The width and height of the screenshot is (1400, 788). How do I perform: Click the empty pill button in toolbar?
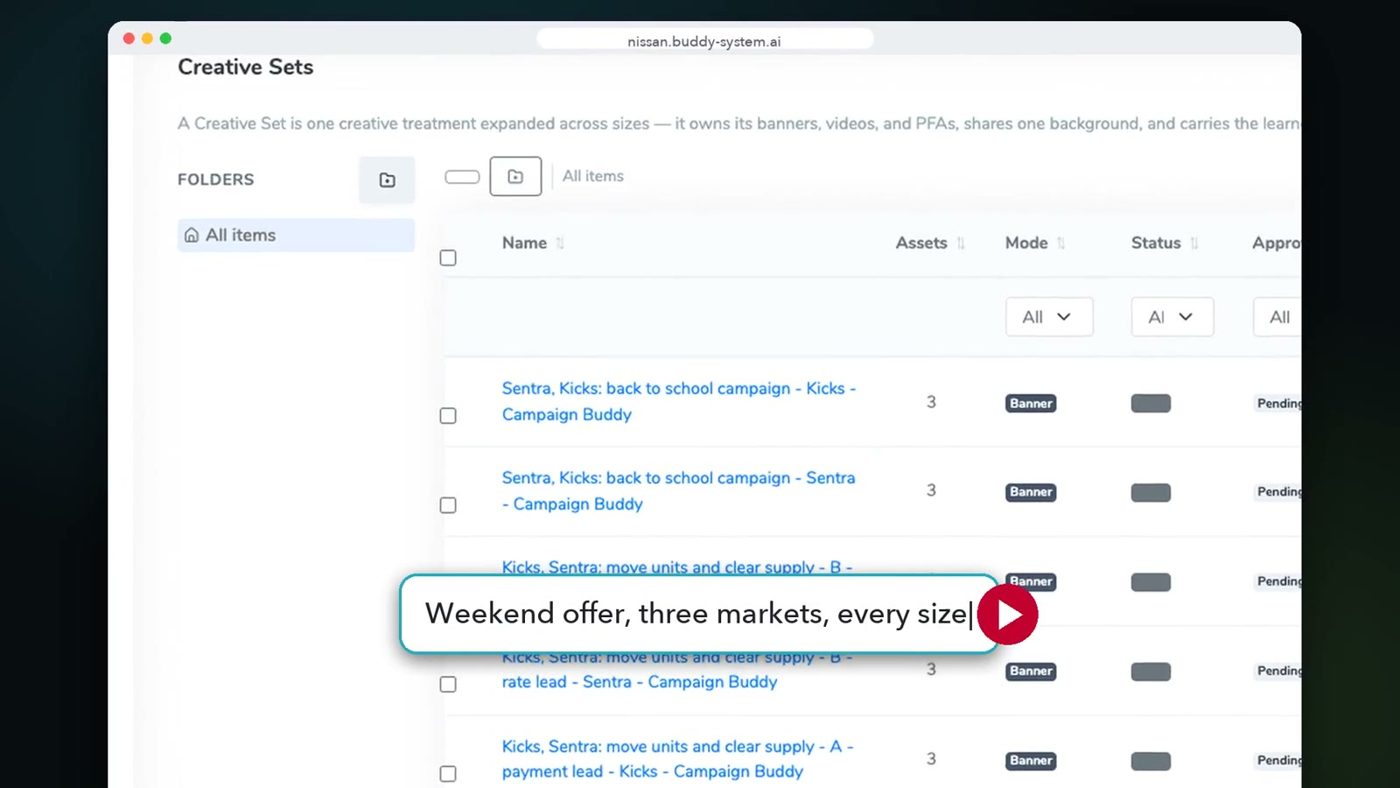tap(462, 177)
